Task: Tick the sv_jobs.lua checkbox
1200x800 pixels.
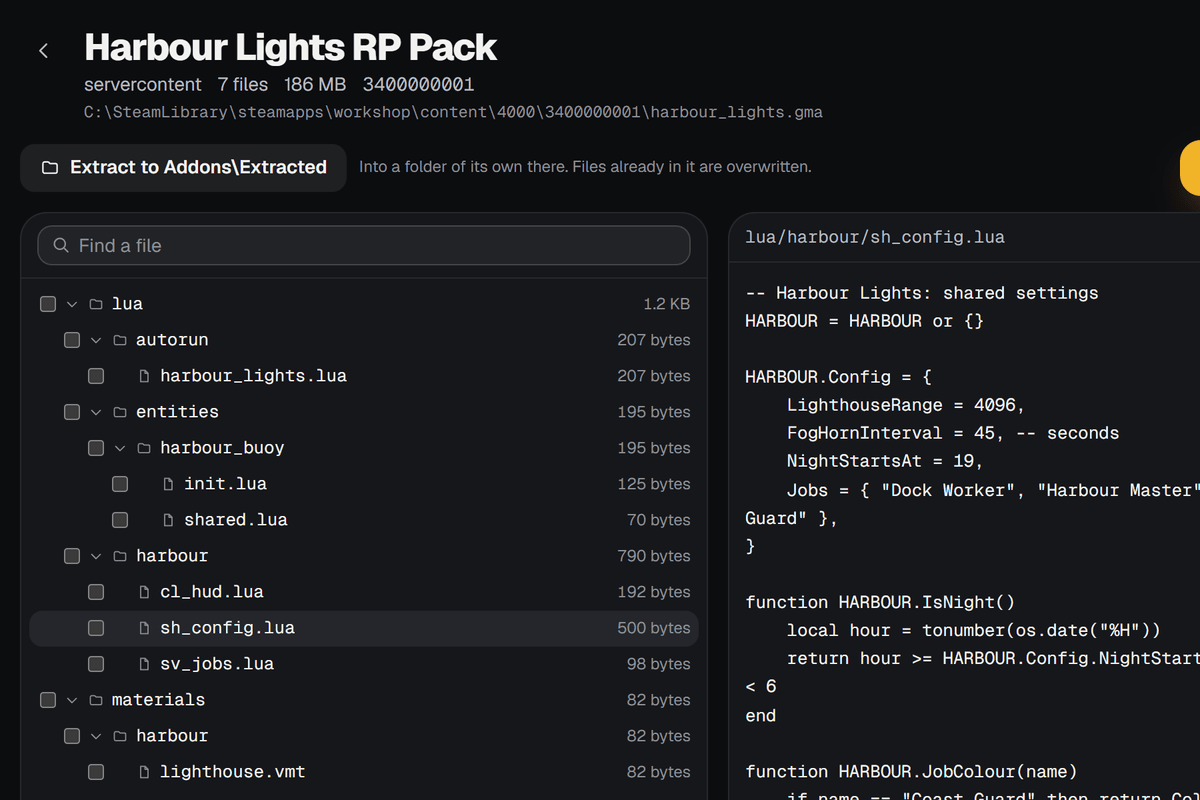Action: [96, 664]
